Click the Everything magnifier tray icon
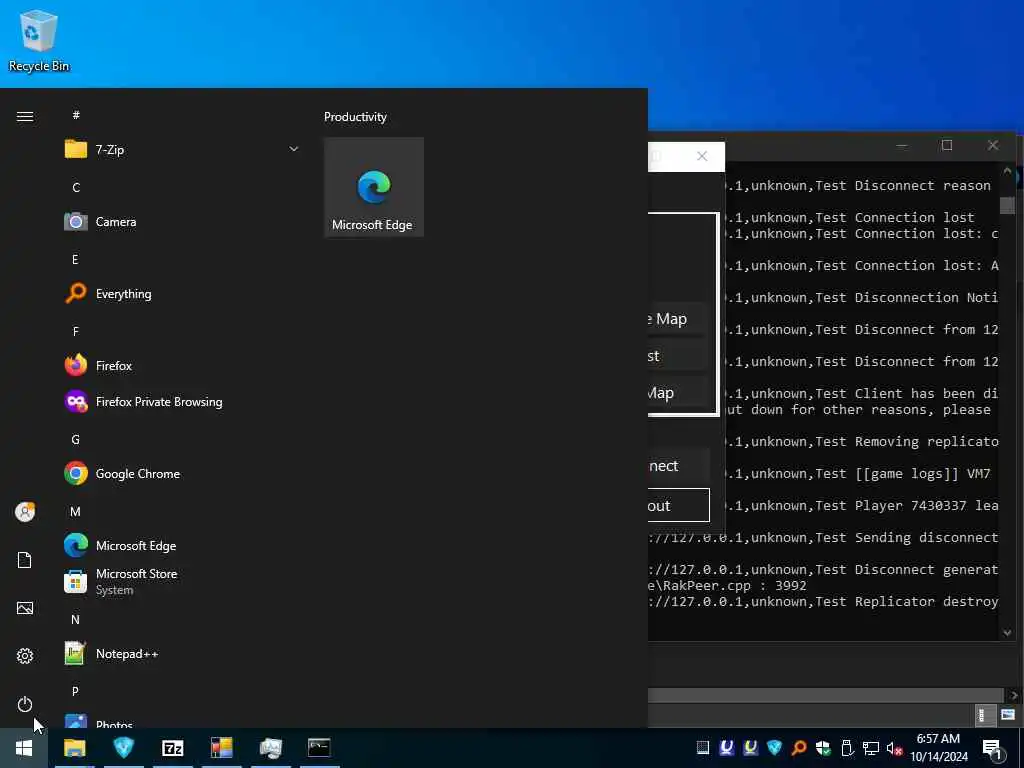 coord(799,748)
